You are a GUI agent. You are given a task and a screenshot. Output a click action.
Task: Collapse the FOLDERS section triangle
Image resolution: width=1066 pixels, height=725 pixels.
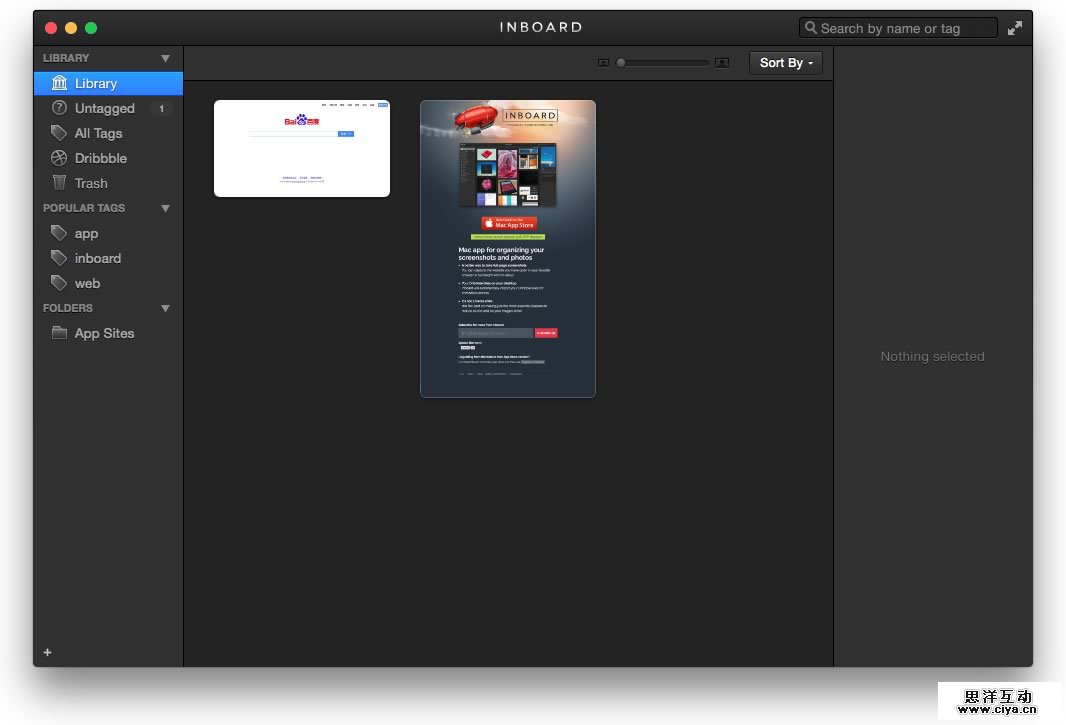(166, 308)
